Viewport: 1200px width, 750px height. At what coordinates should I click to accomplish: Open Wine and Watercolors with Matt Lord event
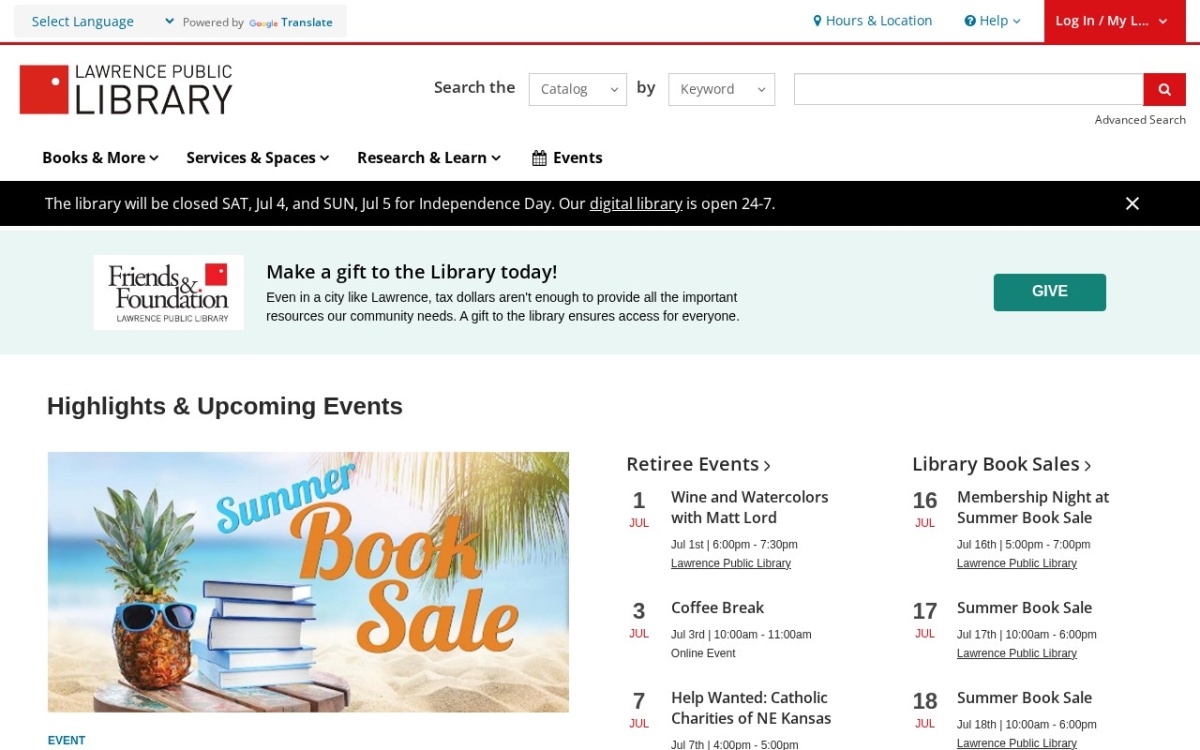[x=750, y=507]
